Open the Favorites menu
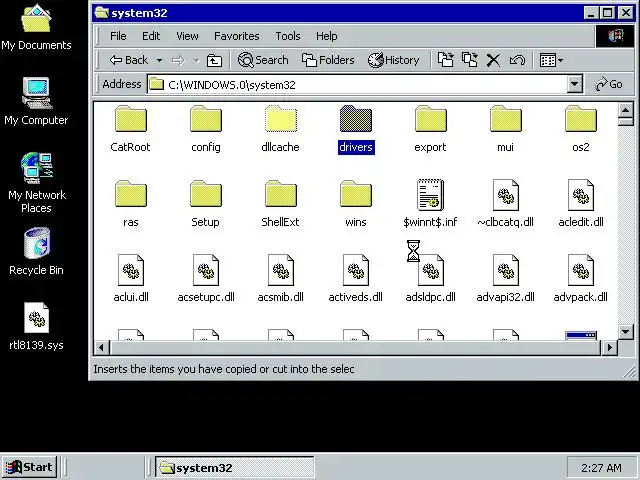The height and width of the screenshot is (480, 640). (x=237, y=36)
